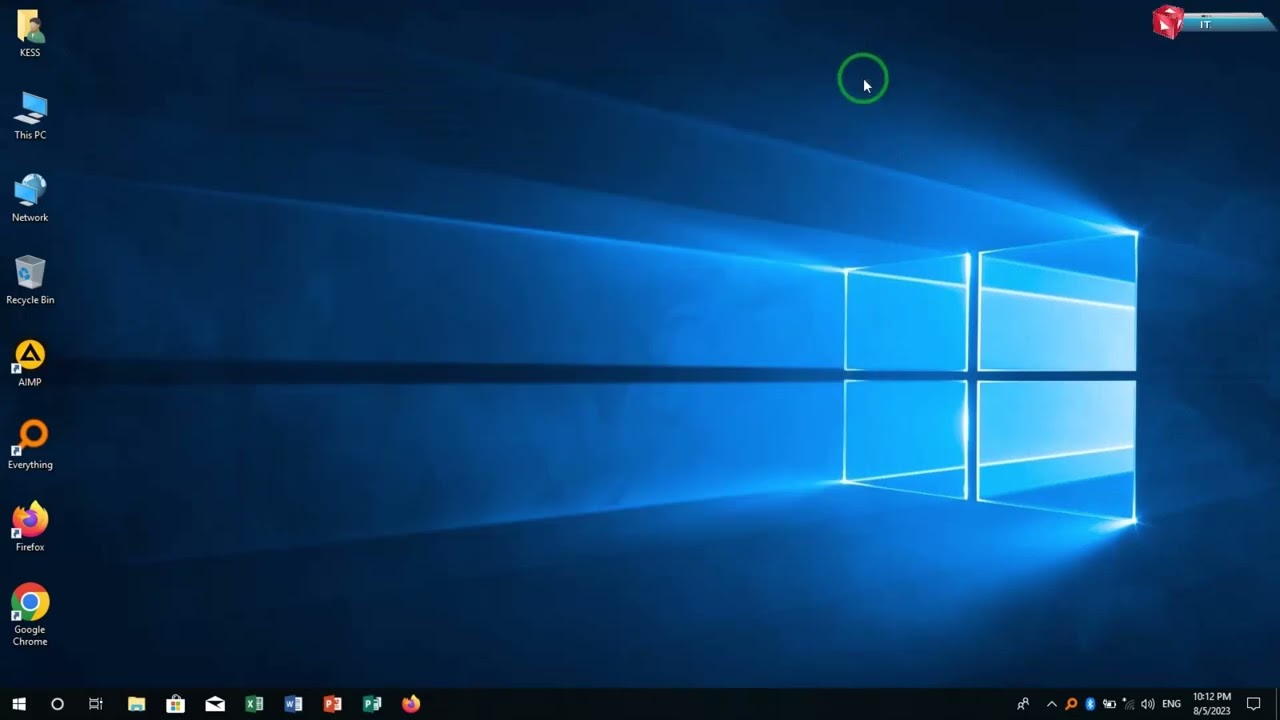Open Task View from taskbar

(x=96, y=704)
